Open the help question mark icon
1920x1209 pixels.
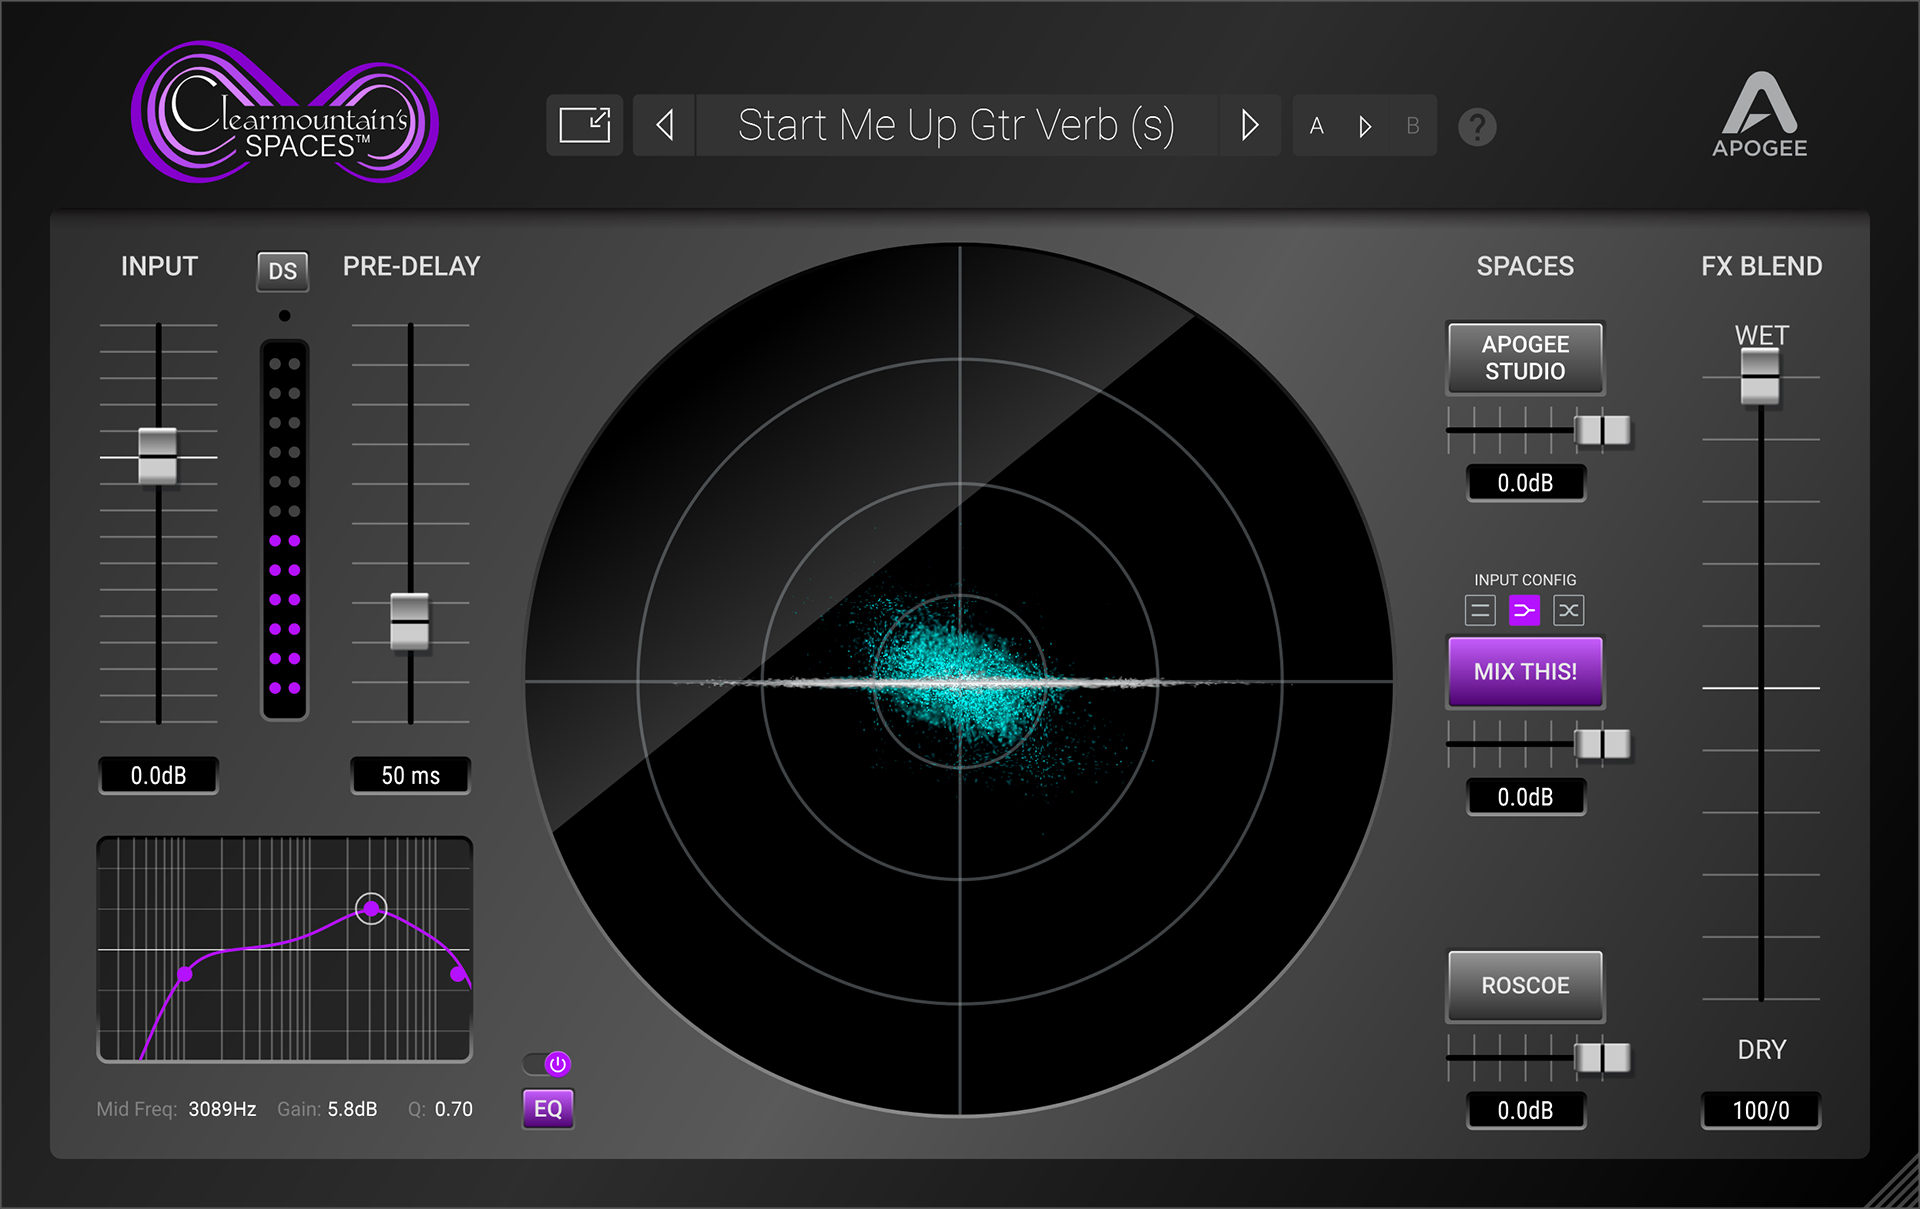[1477, 127]
